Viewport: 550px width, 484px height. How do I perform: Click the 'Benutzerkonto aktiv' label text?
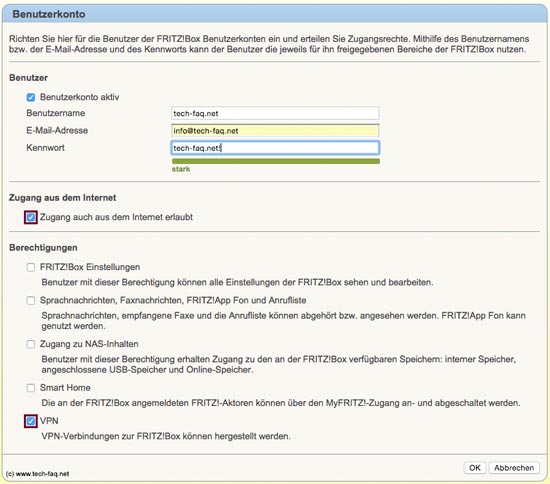80,97
